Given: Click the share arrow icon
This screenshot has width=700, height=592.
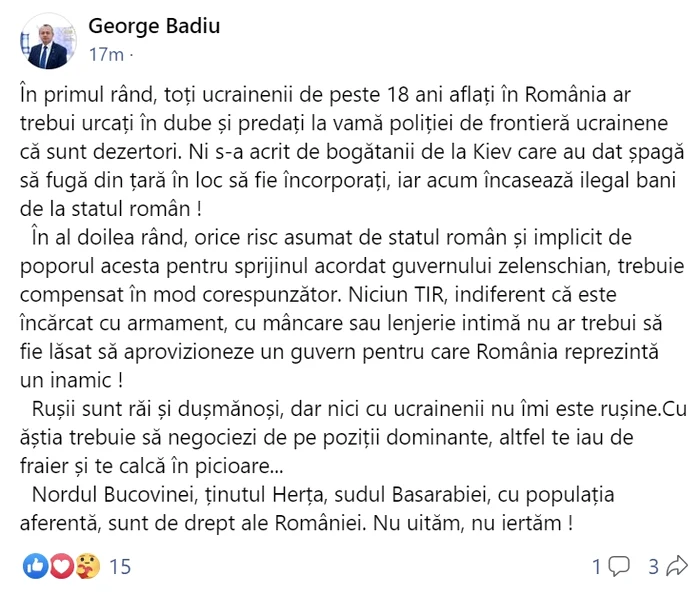Looking at the screenshot, I should [676, 566].
